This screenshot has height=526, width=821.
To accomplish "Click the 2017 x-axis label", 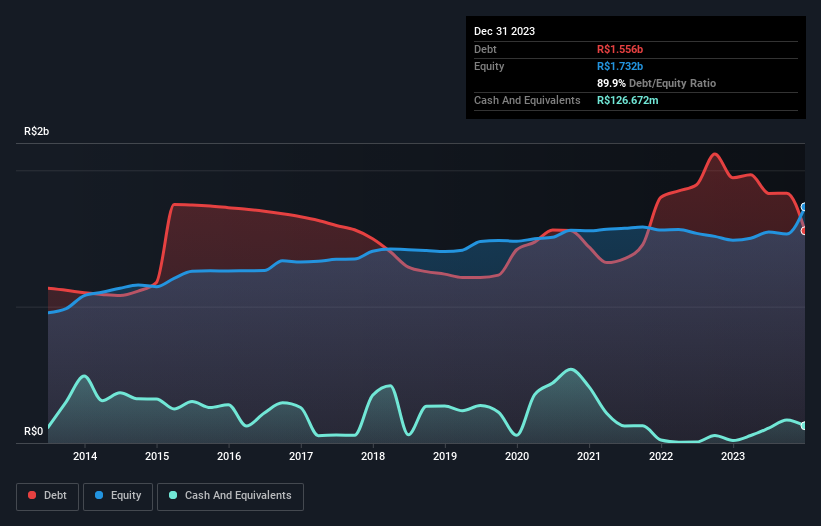I will [x=301, y=456].
